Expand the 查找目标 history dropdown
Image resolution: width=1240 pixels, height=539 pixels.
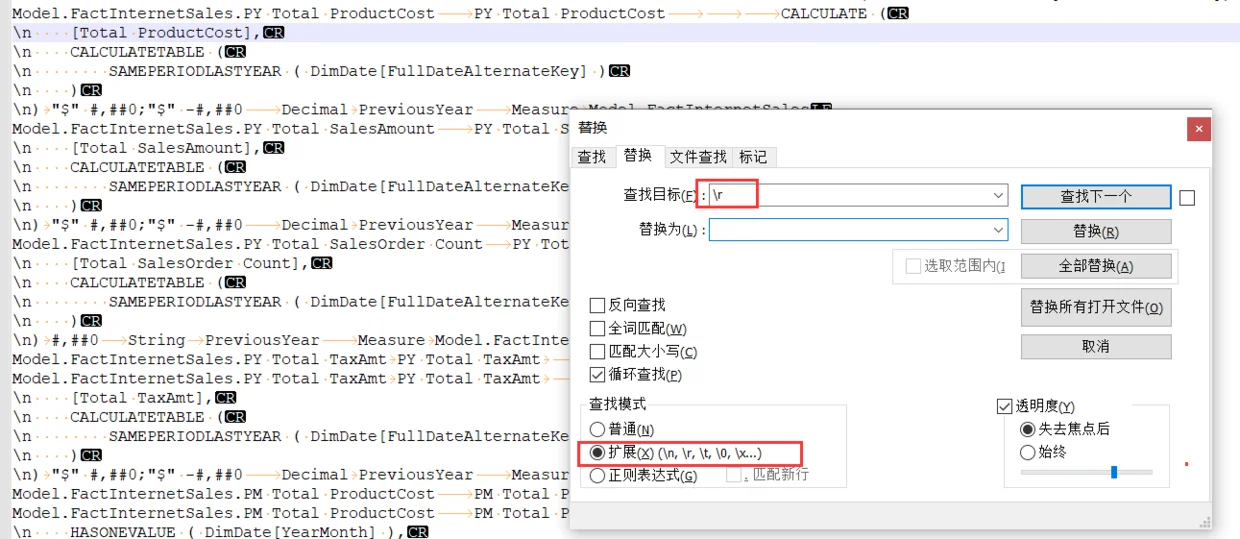998,196
